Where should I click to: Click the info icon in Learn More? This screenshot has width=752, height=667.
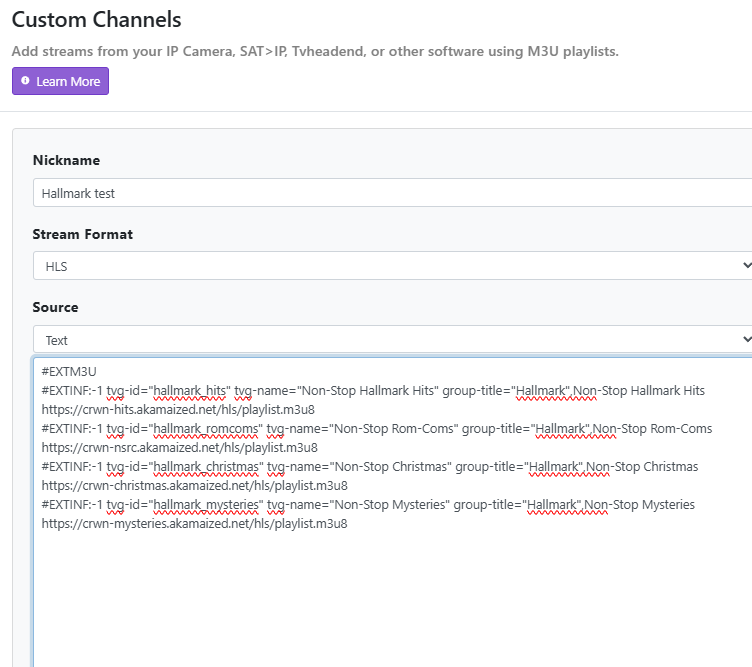tap(25, 82)
